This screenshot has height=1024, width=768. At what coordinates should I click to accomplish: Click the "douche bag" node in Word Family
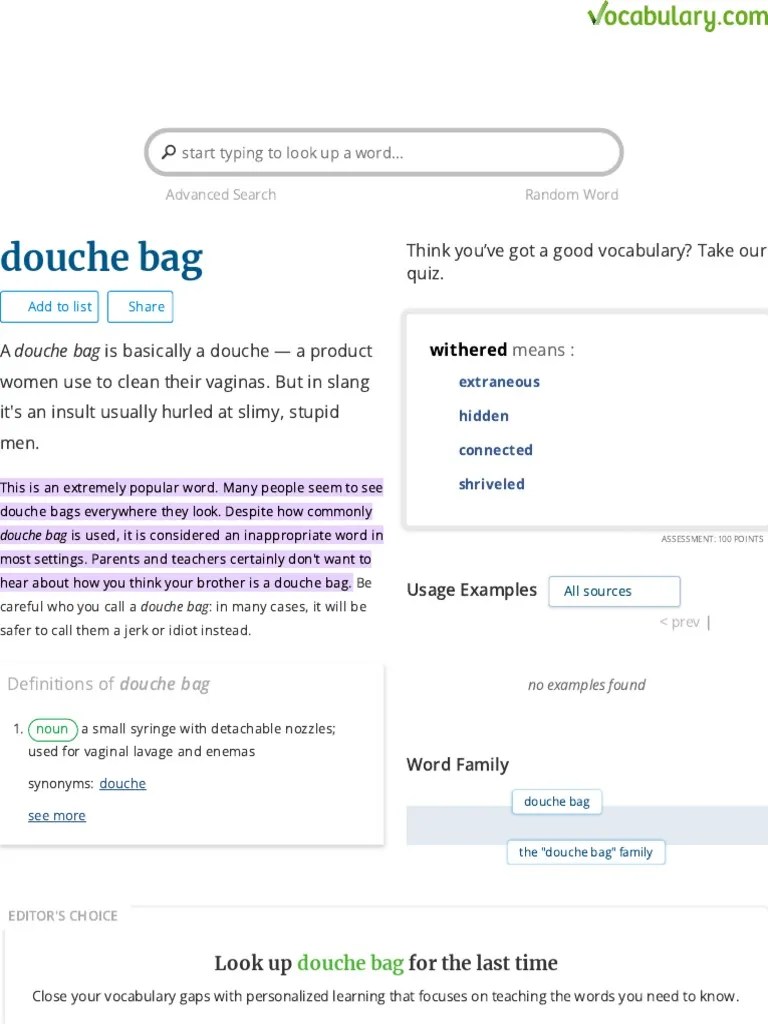[556, 801]
